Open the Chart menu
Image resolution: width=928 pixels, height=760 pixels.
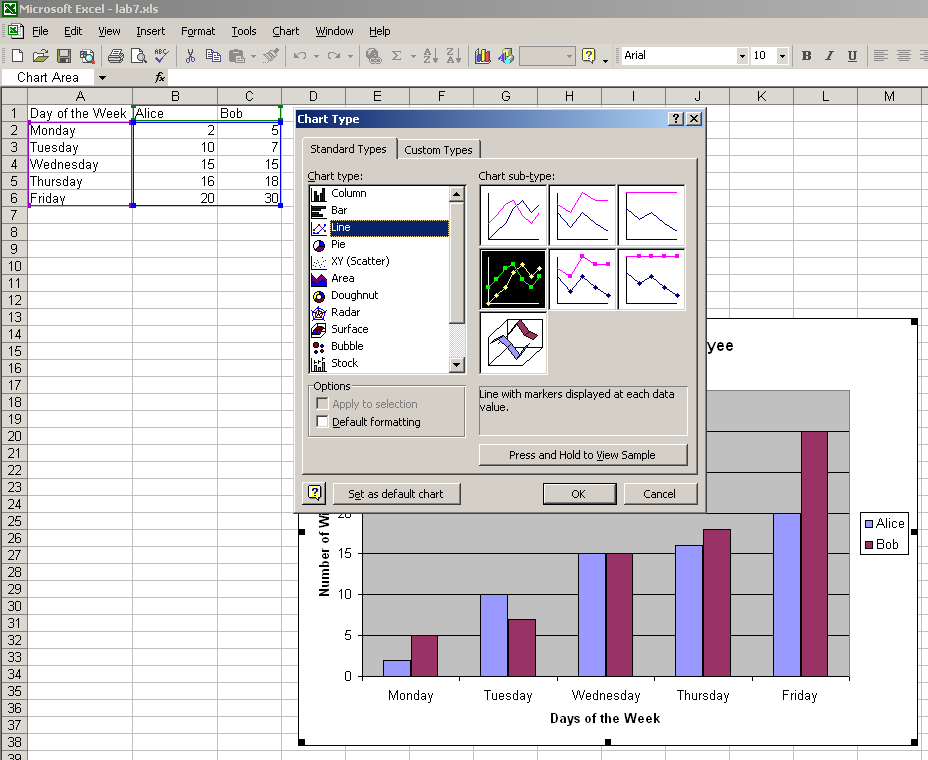[x=285, y=31]
